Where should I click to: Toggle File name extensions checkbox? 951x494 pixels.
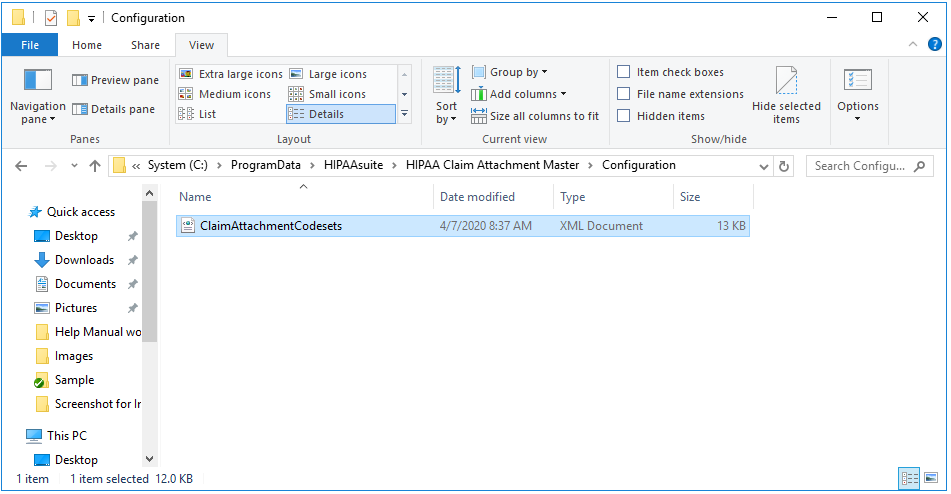[624, 94]
